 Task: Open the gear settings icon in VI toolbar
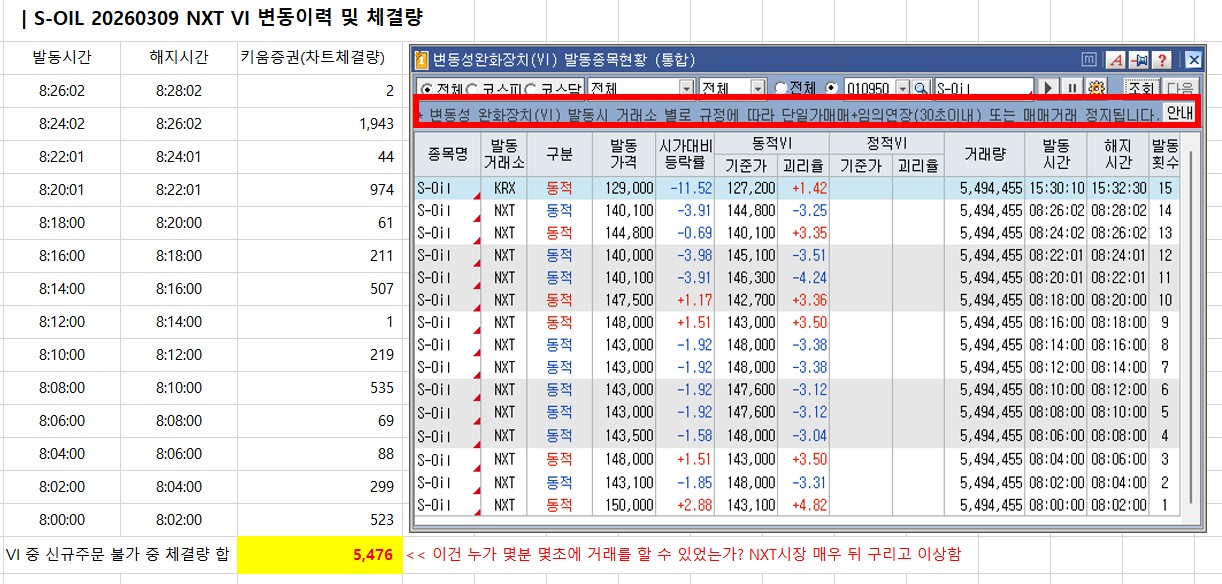point(1096,88)
